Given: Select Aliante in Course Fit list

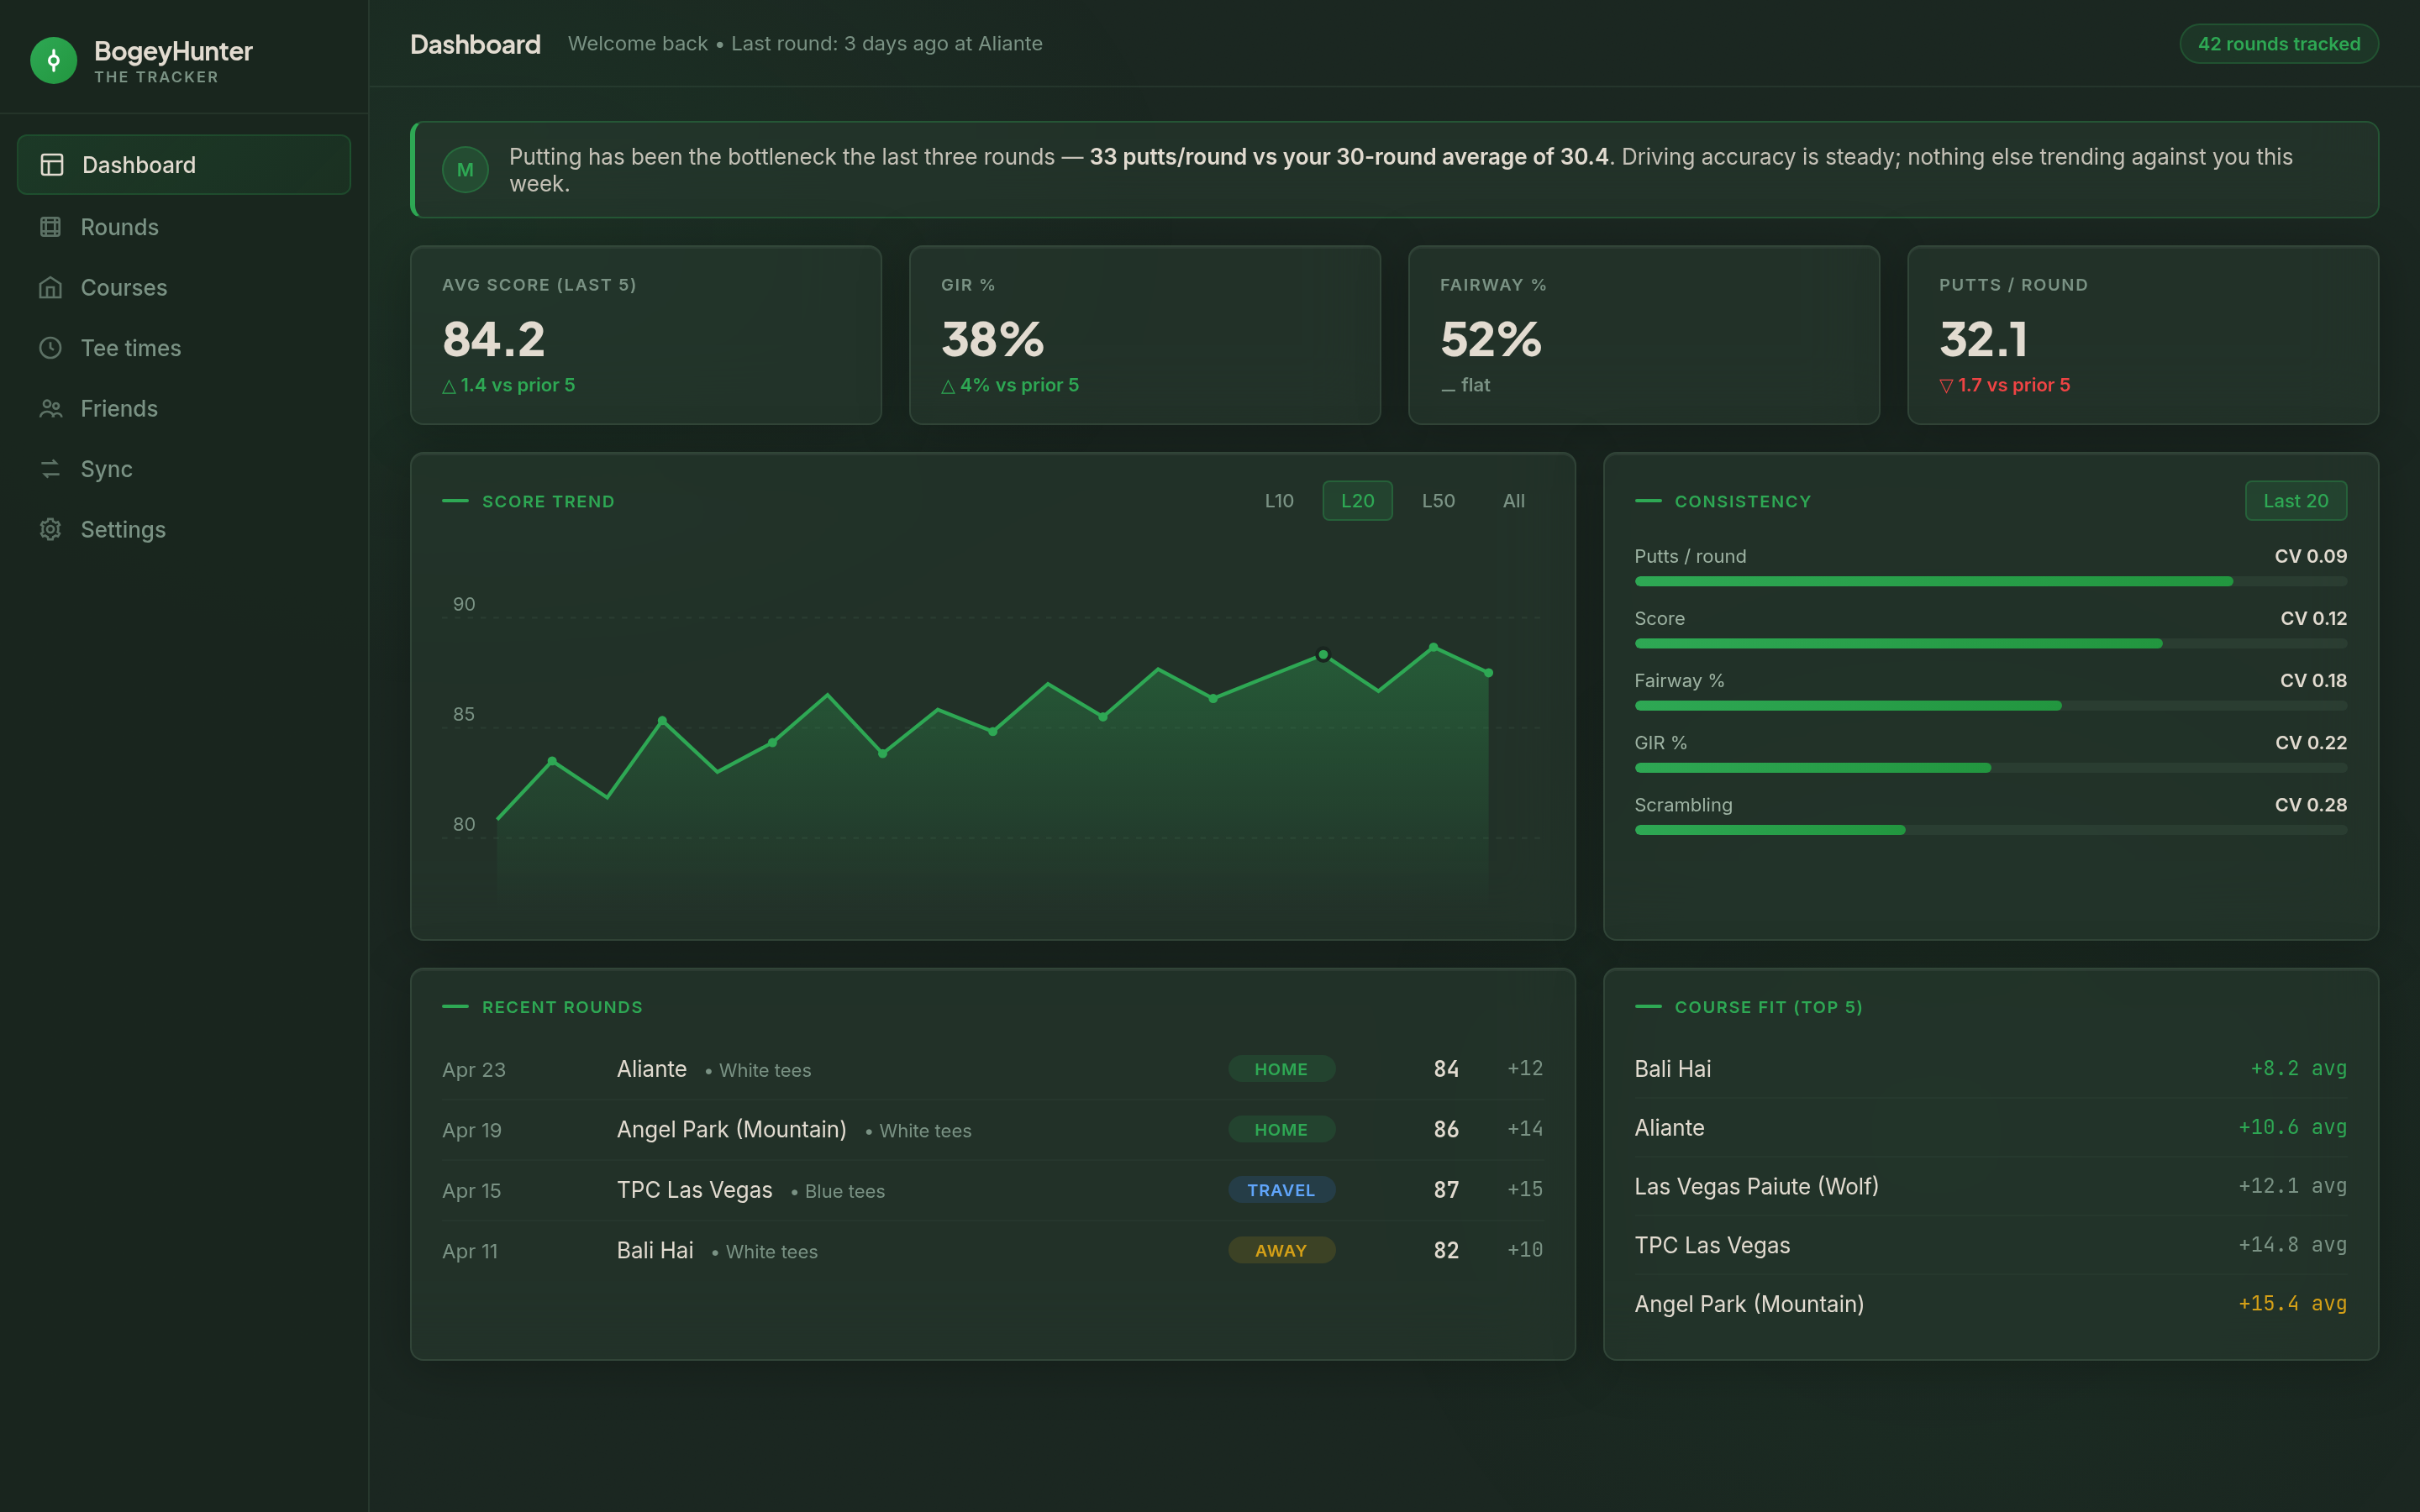Looking at the screenshot, I should click(1990, 1128).
